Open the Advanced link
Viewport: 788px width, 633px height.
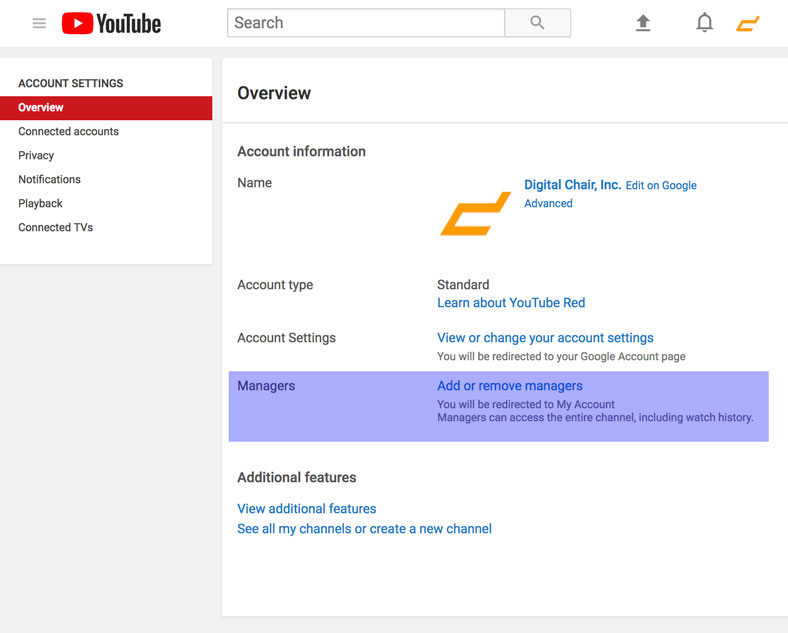point(548,203)
